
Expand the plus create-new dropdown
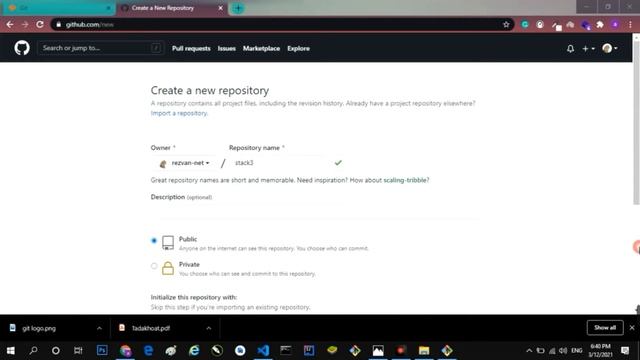coord(588,49)
